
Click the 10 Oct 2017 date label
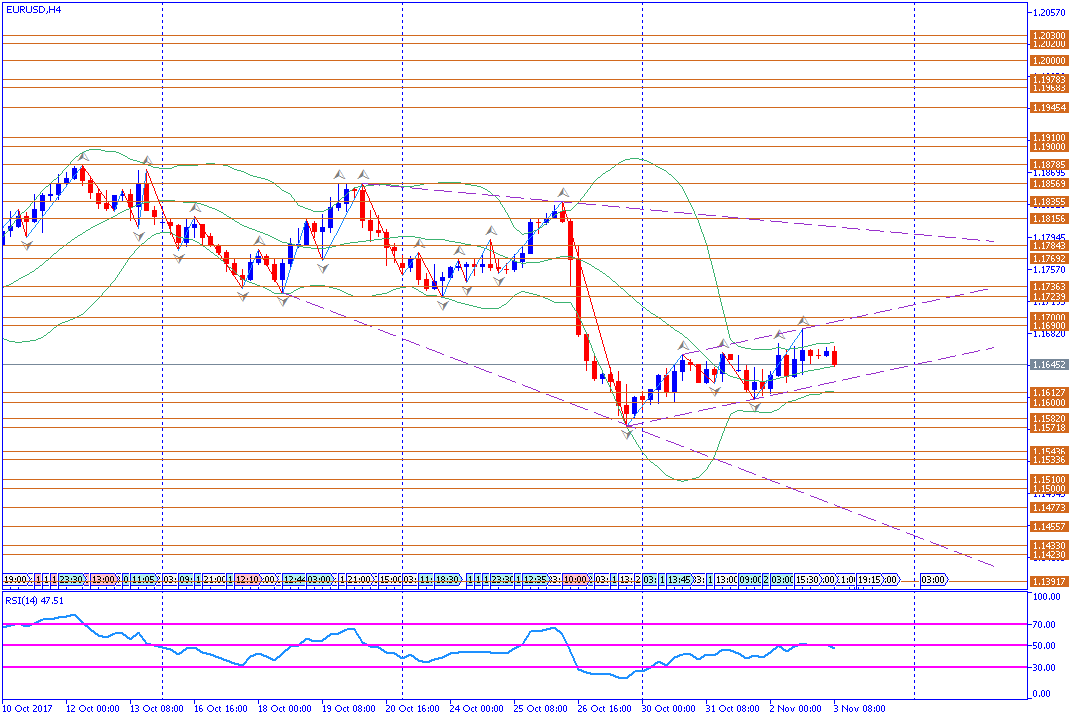click(x=28, y=708)
